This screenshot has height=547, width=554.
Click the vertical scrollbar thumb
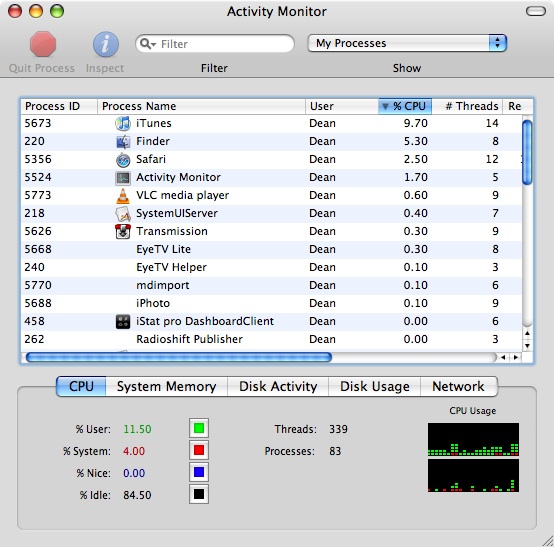click(527, 152)
